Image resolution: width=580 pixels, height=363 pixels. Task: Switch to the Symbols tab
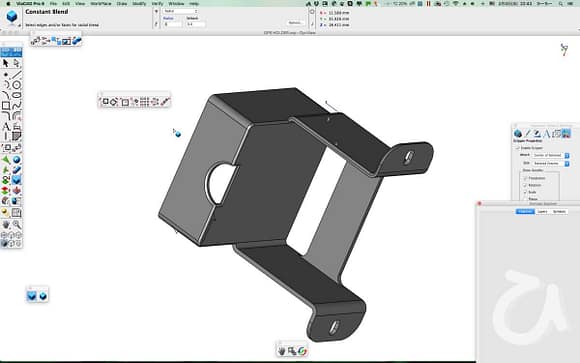click(x=559, y=212)
